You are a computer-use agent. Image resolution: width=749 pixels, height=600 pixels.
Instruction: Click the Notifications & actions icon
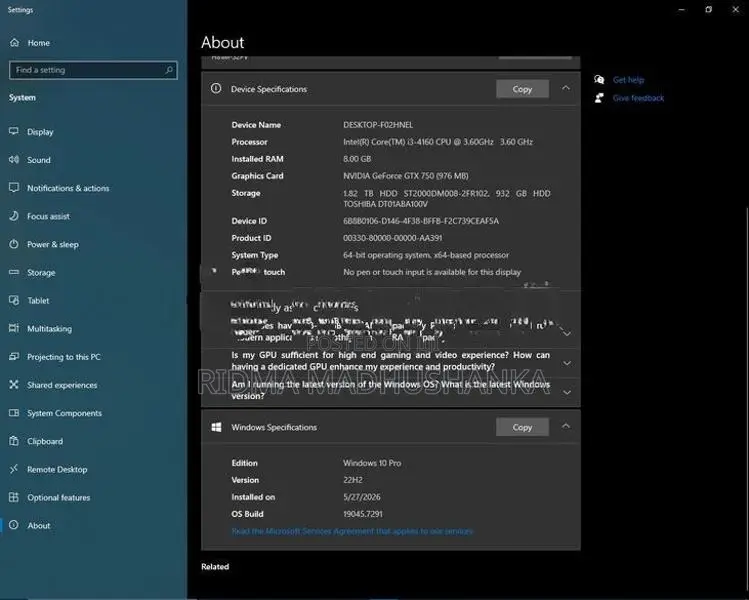[14, 188]
